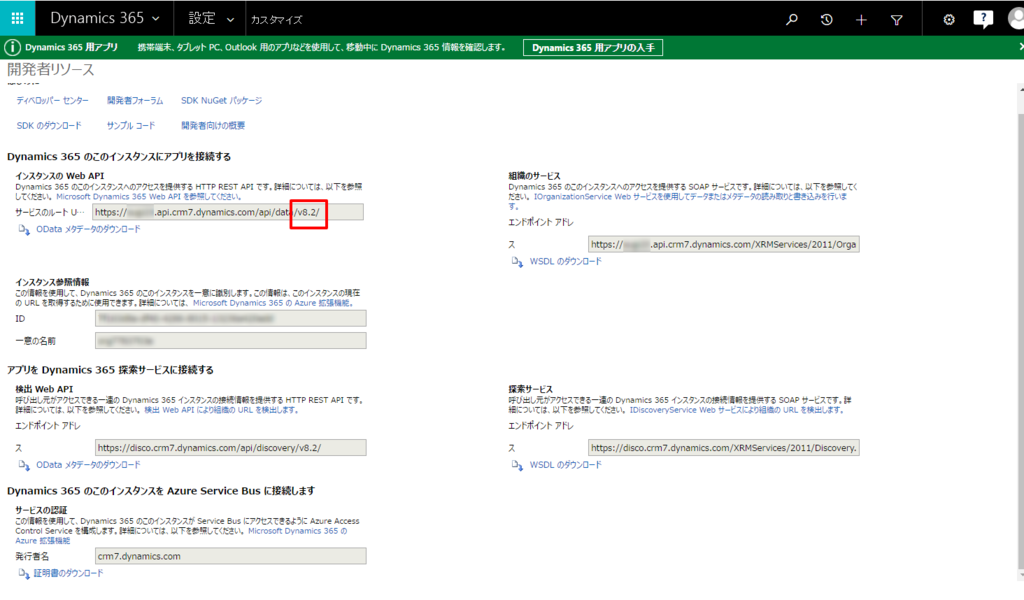
Task: Click the 開発者リソース page title
Action: click(51, 70)
